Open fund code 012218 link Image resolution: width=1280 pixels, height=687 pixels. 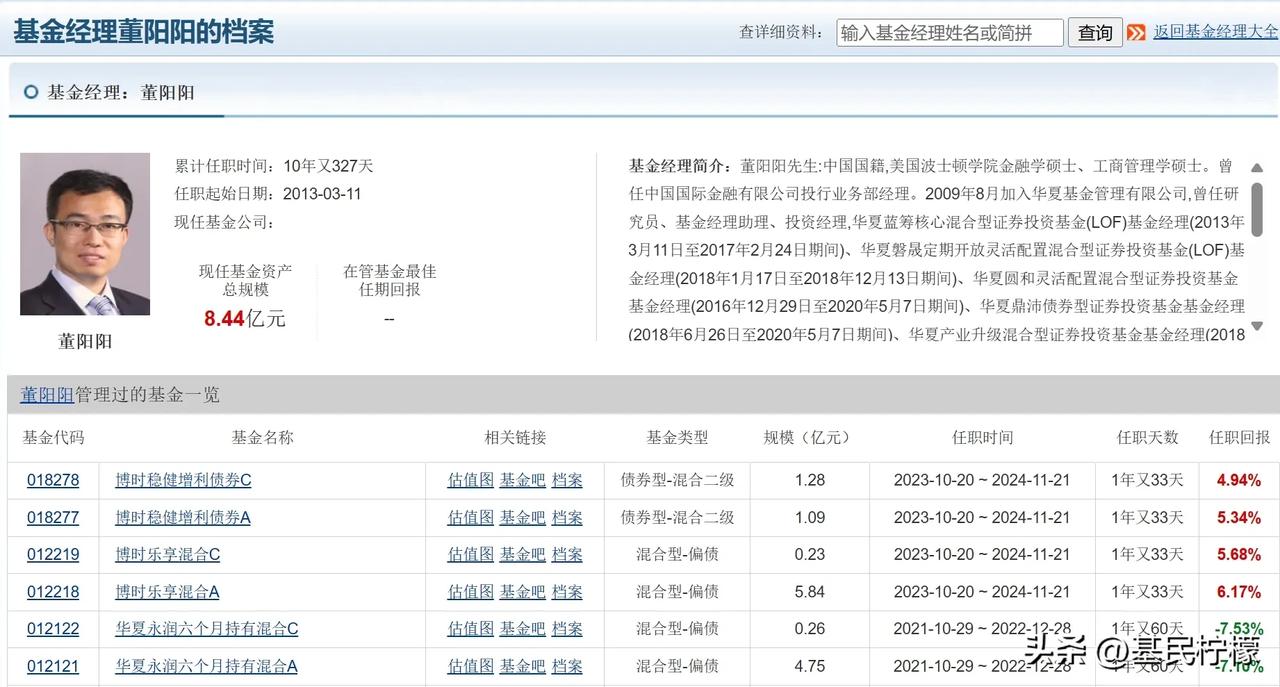(x=53, y=592)
